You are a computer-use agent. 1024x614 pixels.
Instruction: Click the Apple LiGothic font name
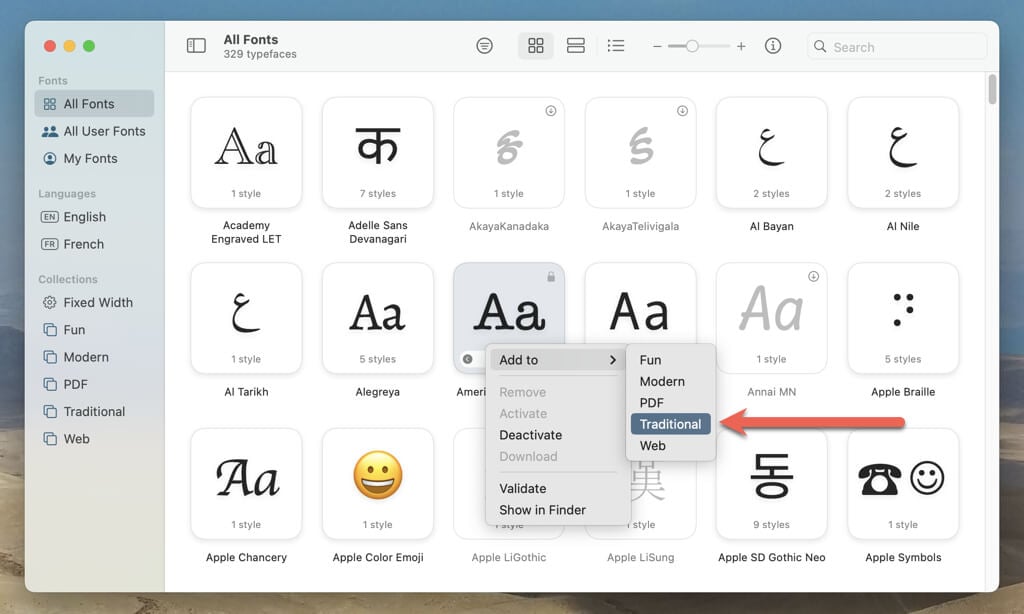pos(509,557)
